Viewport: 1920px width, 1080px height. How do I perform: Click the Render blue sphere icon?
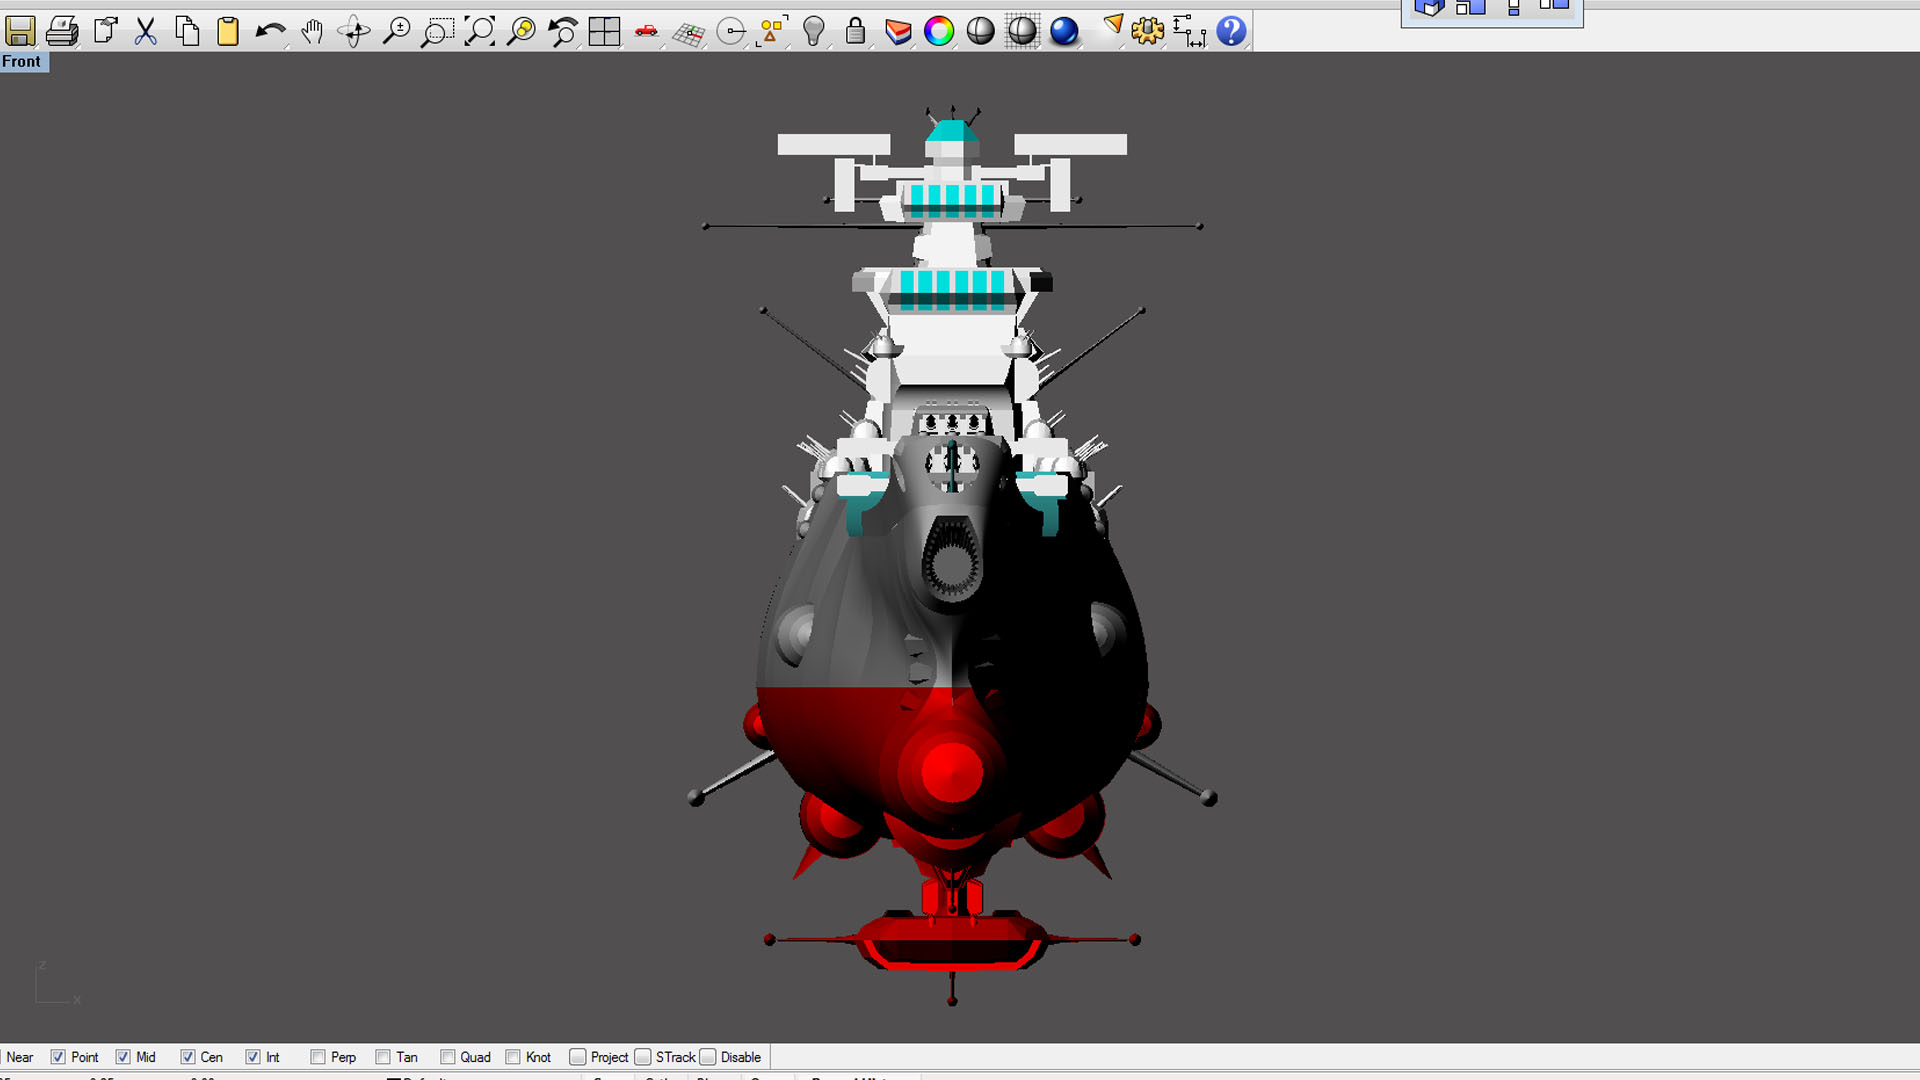tap(1064, 31)
